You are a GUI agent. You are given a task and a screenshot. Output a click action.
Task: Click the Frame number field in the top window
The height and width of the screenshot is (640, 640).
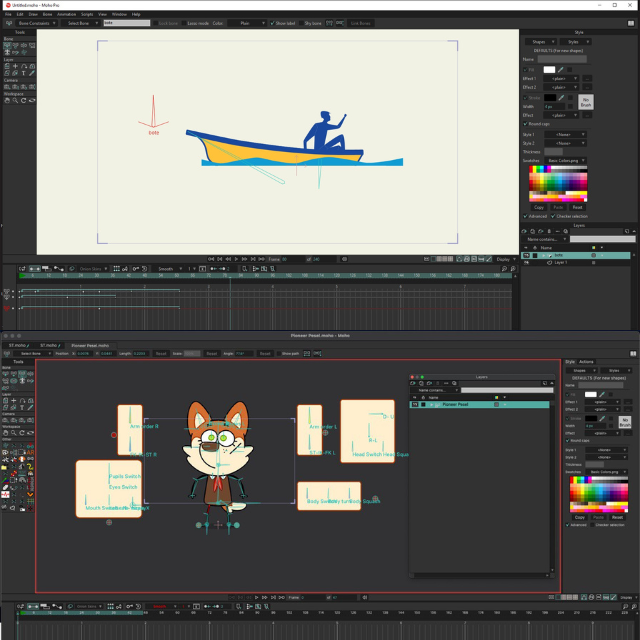pyautogui.click(x=292, y=259)
